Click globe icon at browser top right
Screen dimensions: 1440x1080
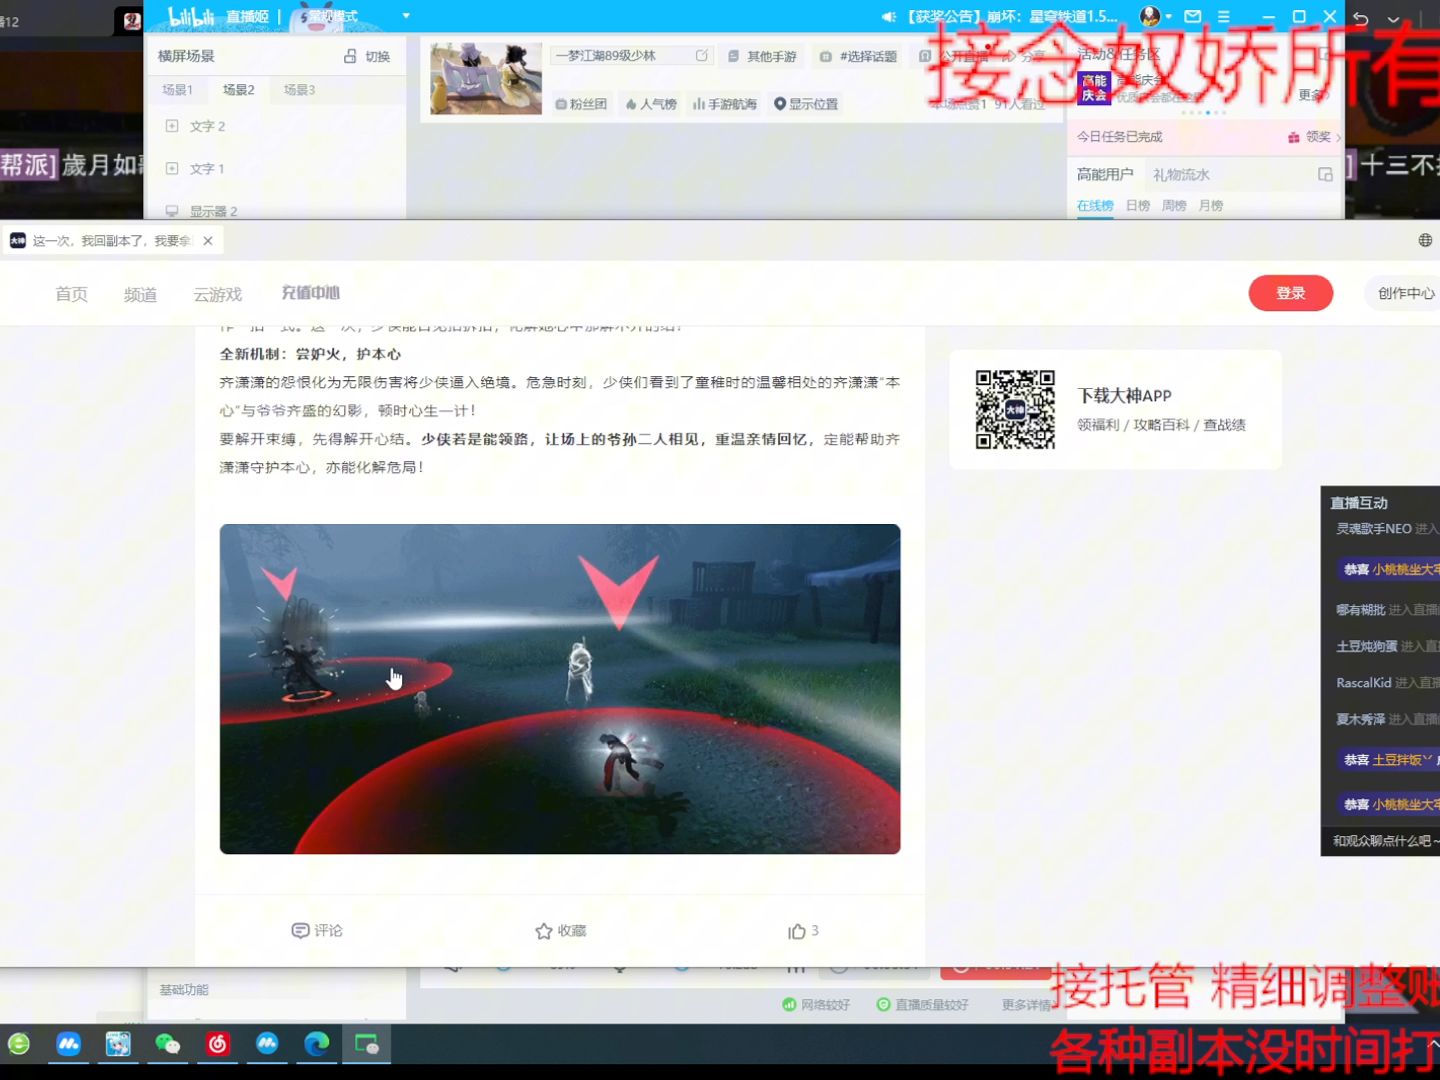click(1425, 240)
